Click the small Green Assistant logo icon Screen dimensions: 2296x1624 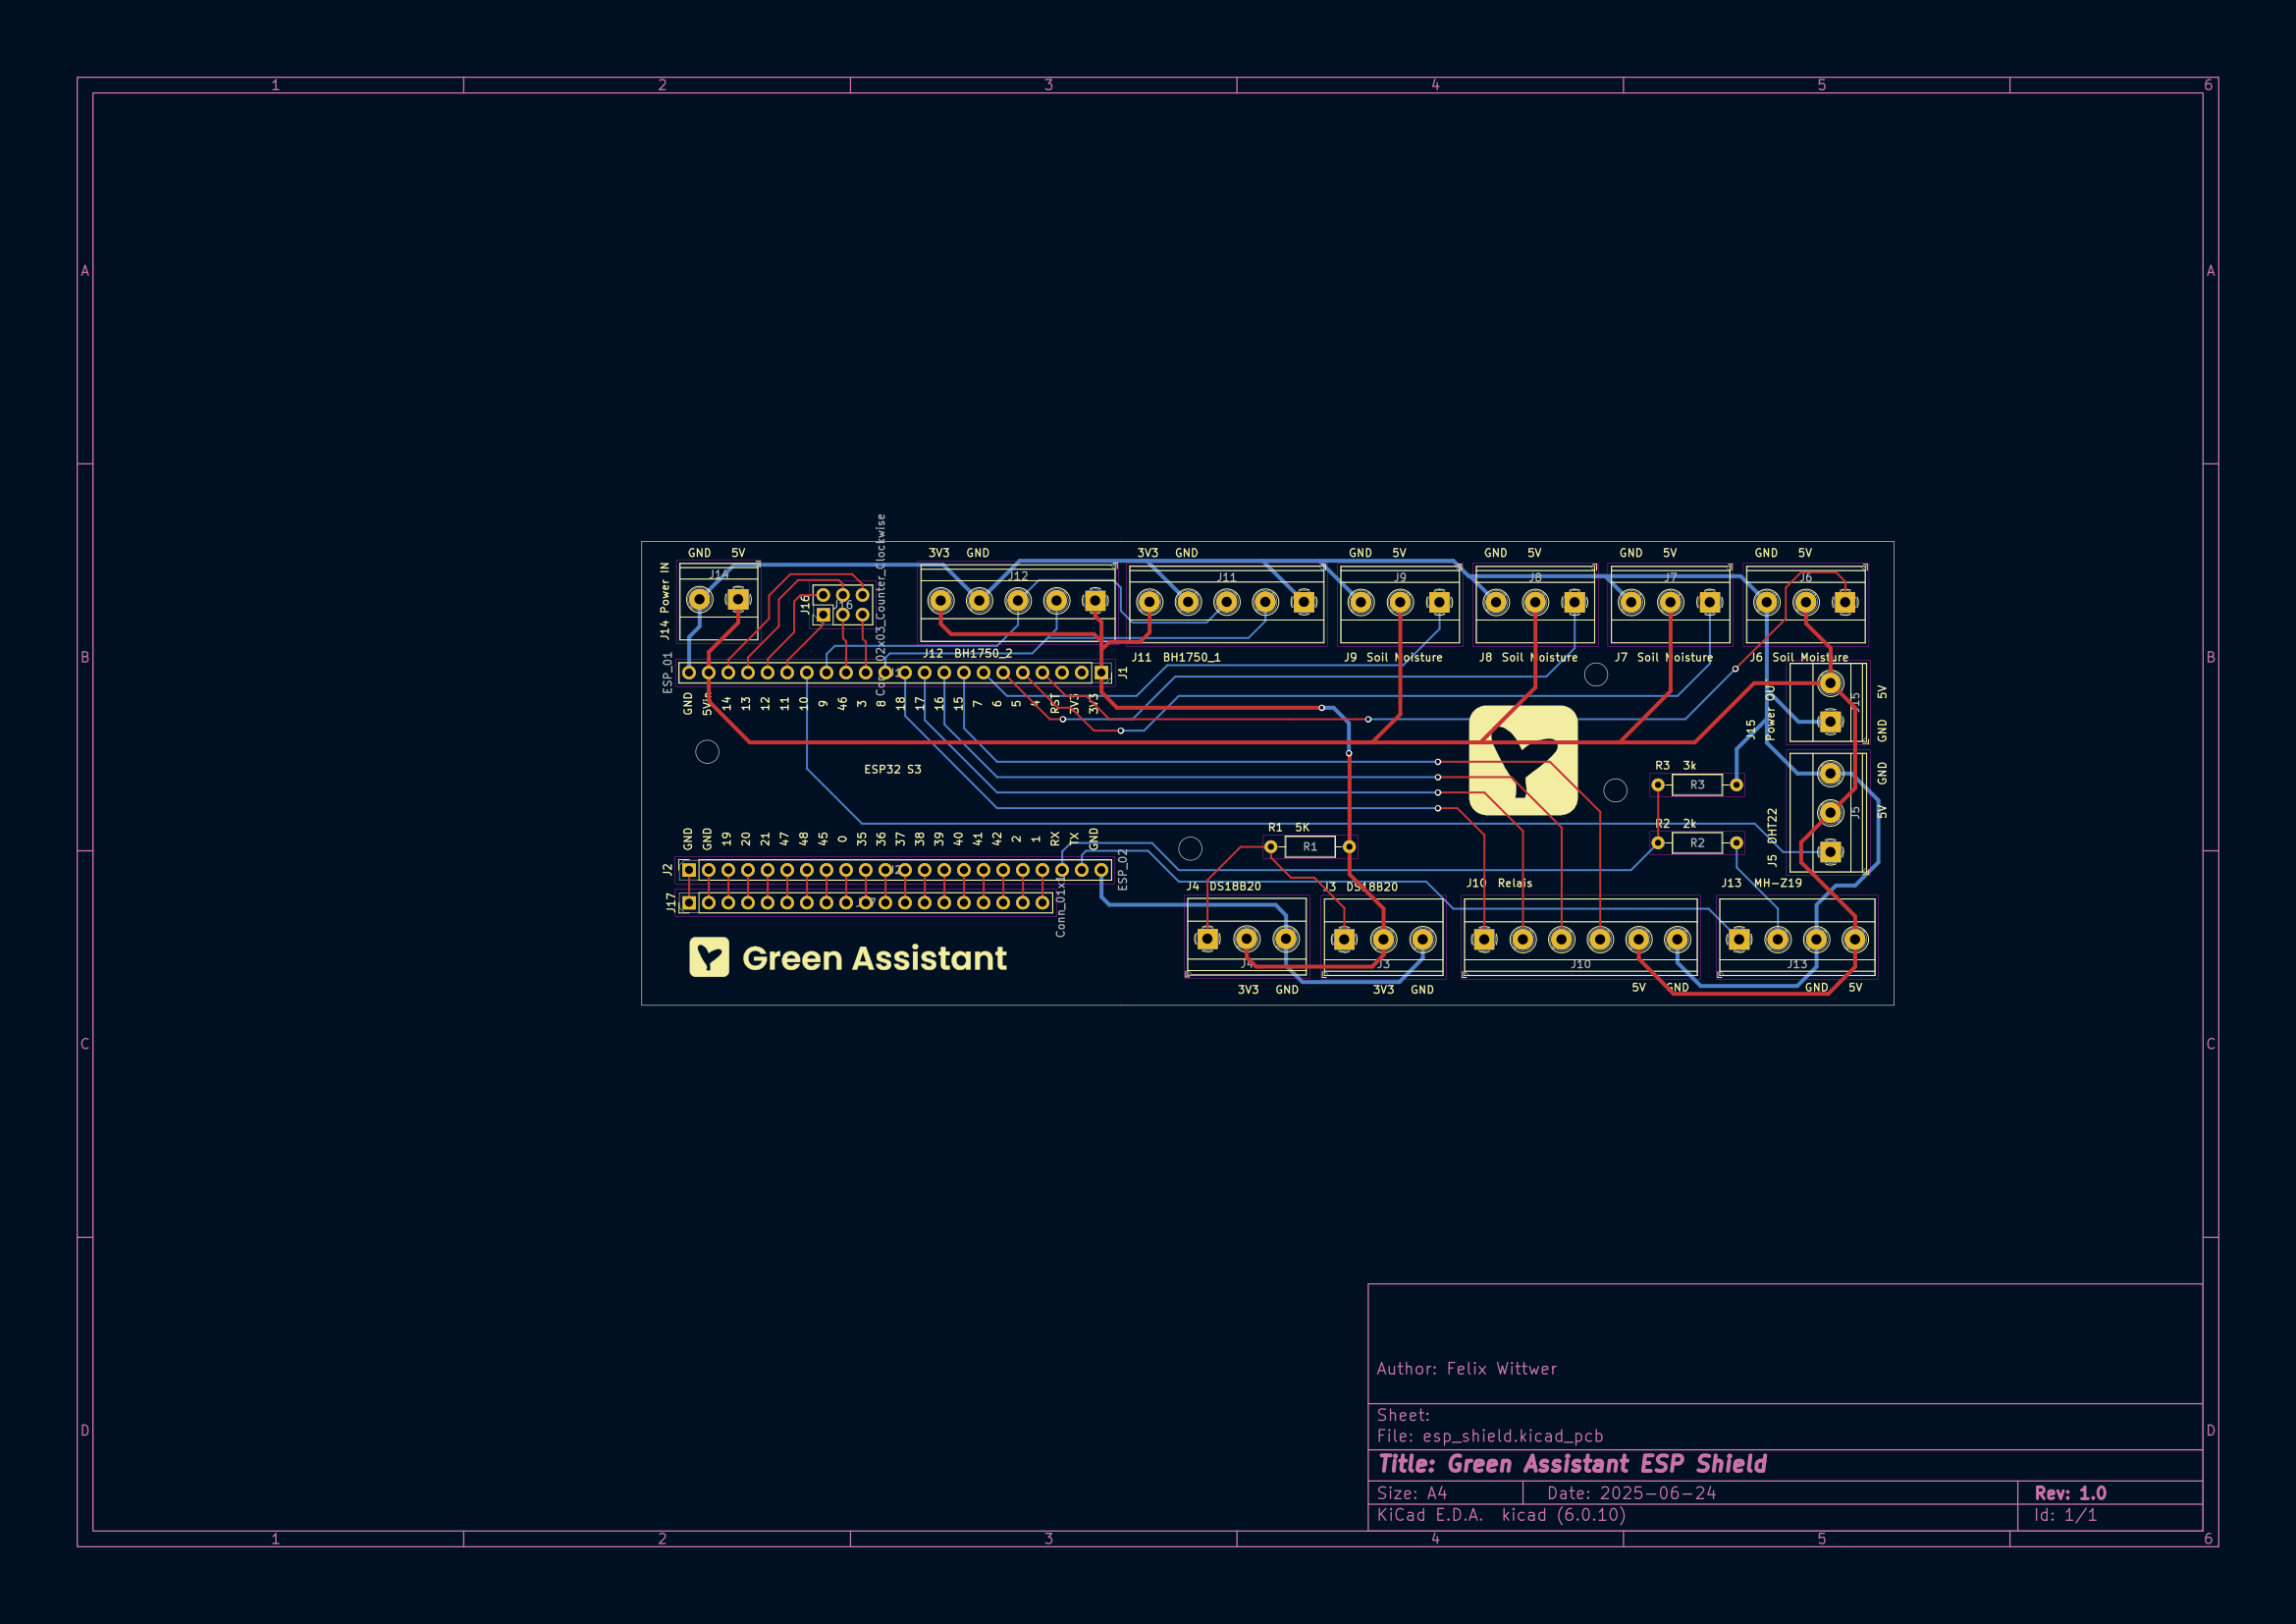[x=709, y=957]
